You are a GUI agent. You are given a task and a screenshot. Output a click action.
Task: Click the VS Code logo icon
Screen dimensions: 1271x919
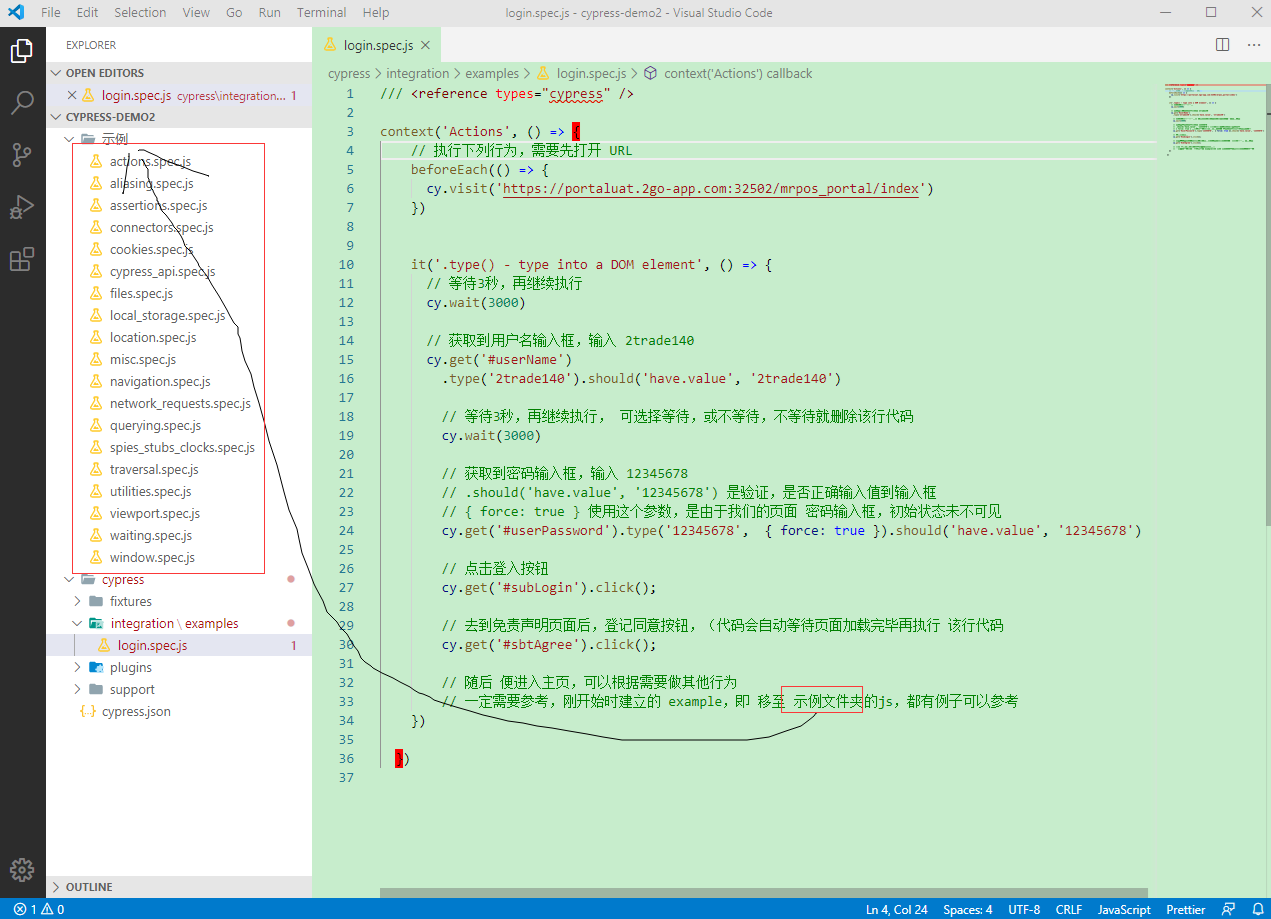click(x=15, y=12)
